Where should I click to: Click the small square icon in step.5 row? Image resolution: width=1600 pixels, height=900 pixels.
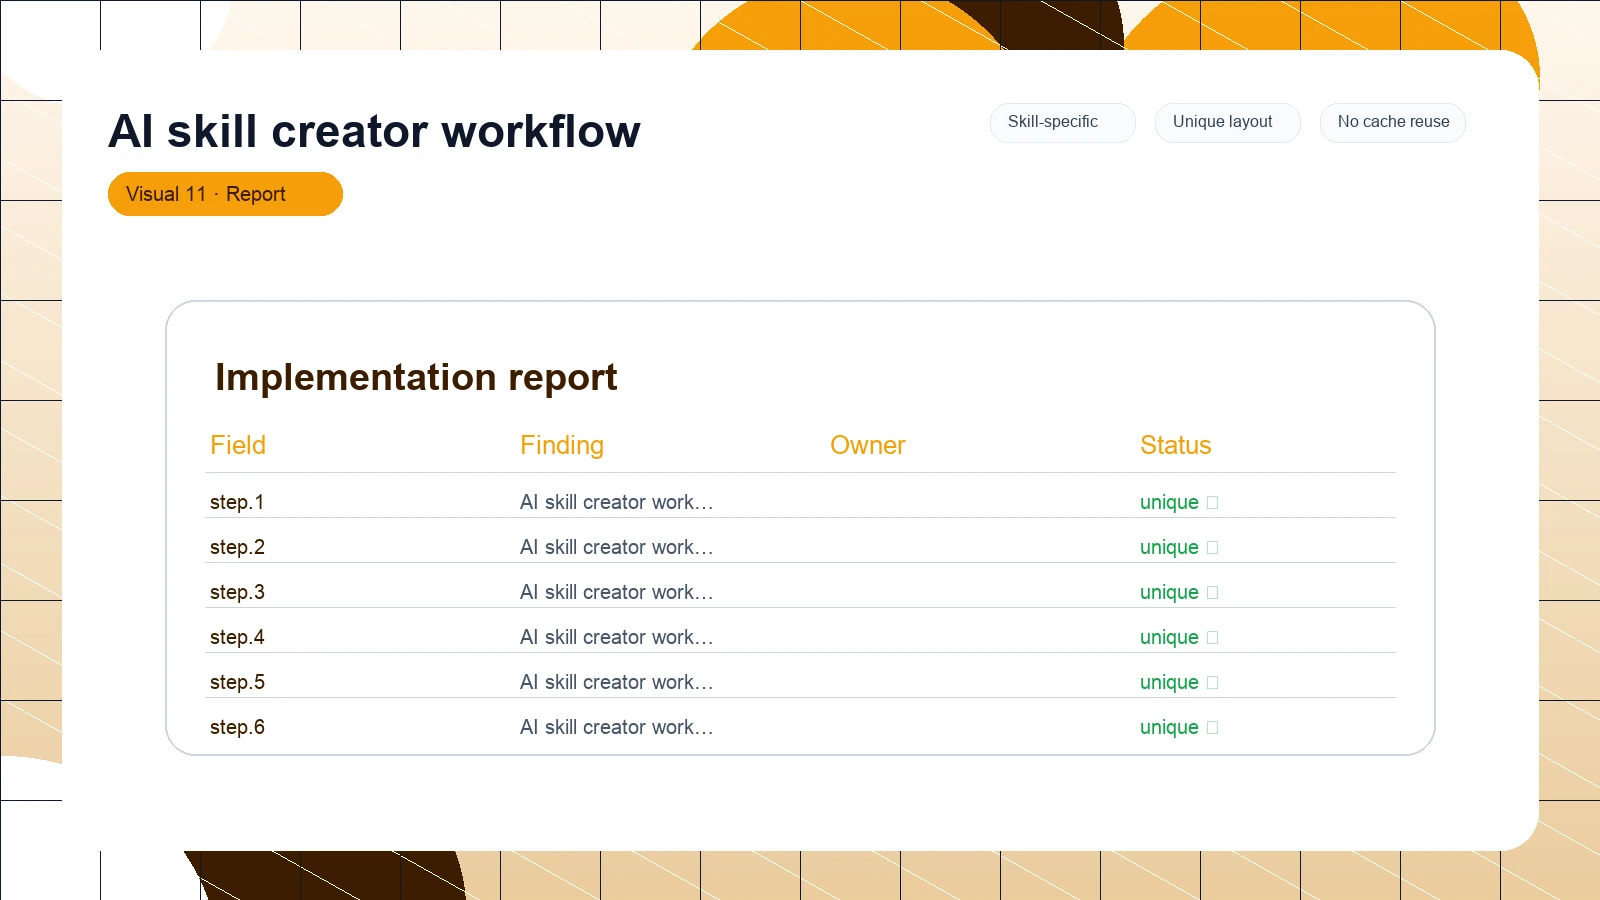(x=1213, y=683)
